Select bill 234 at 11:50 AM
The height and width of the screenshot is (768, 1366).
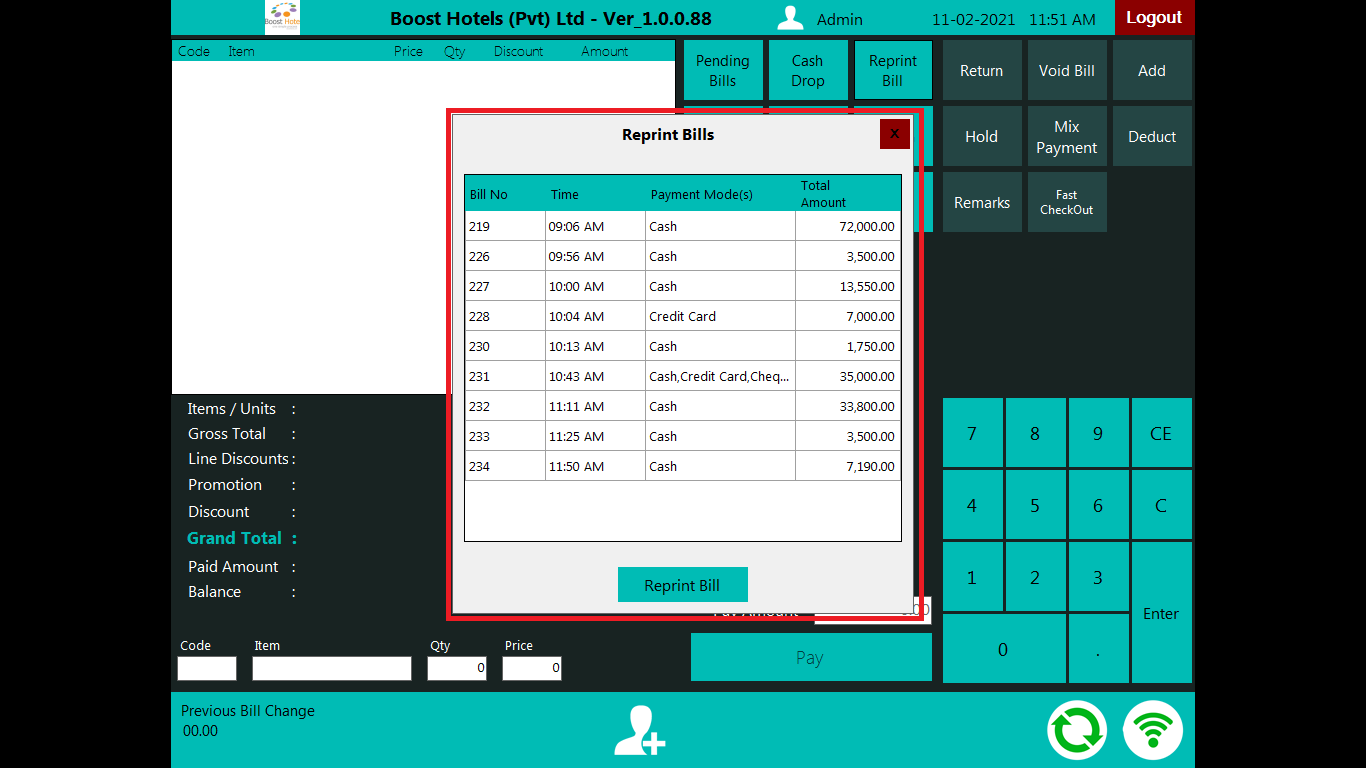pyautogui.click(x=682, y=466)
